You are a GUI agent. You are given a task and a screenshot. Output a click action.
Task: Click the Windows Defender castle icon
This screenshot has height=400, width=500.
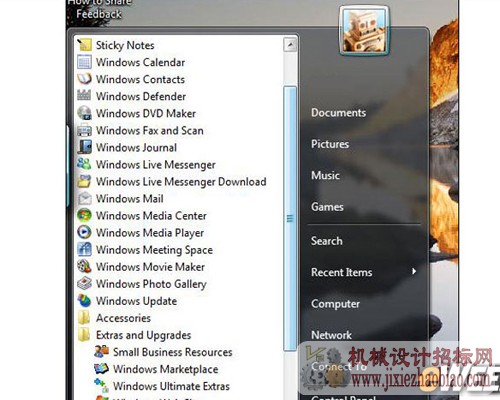[84, 96]
